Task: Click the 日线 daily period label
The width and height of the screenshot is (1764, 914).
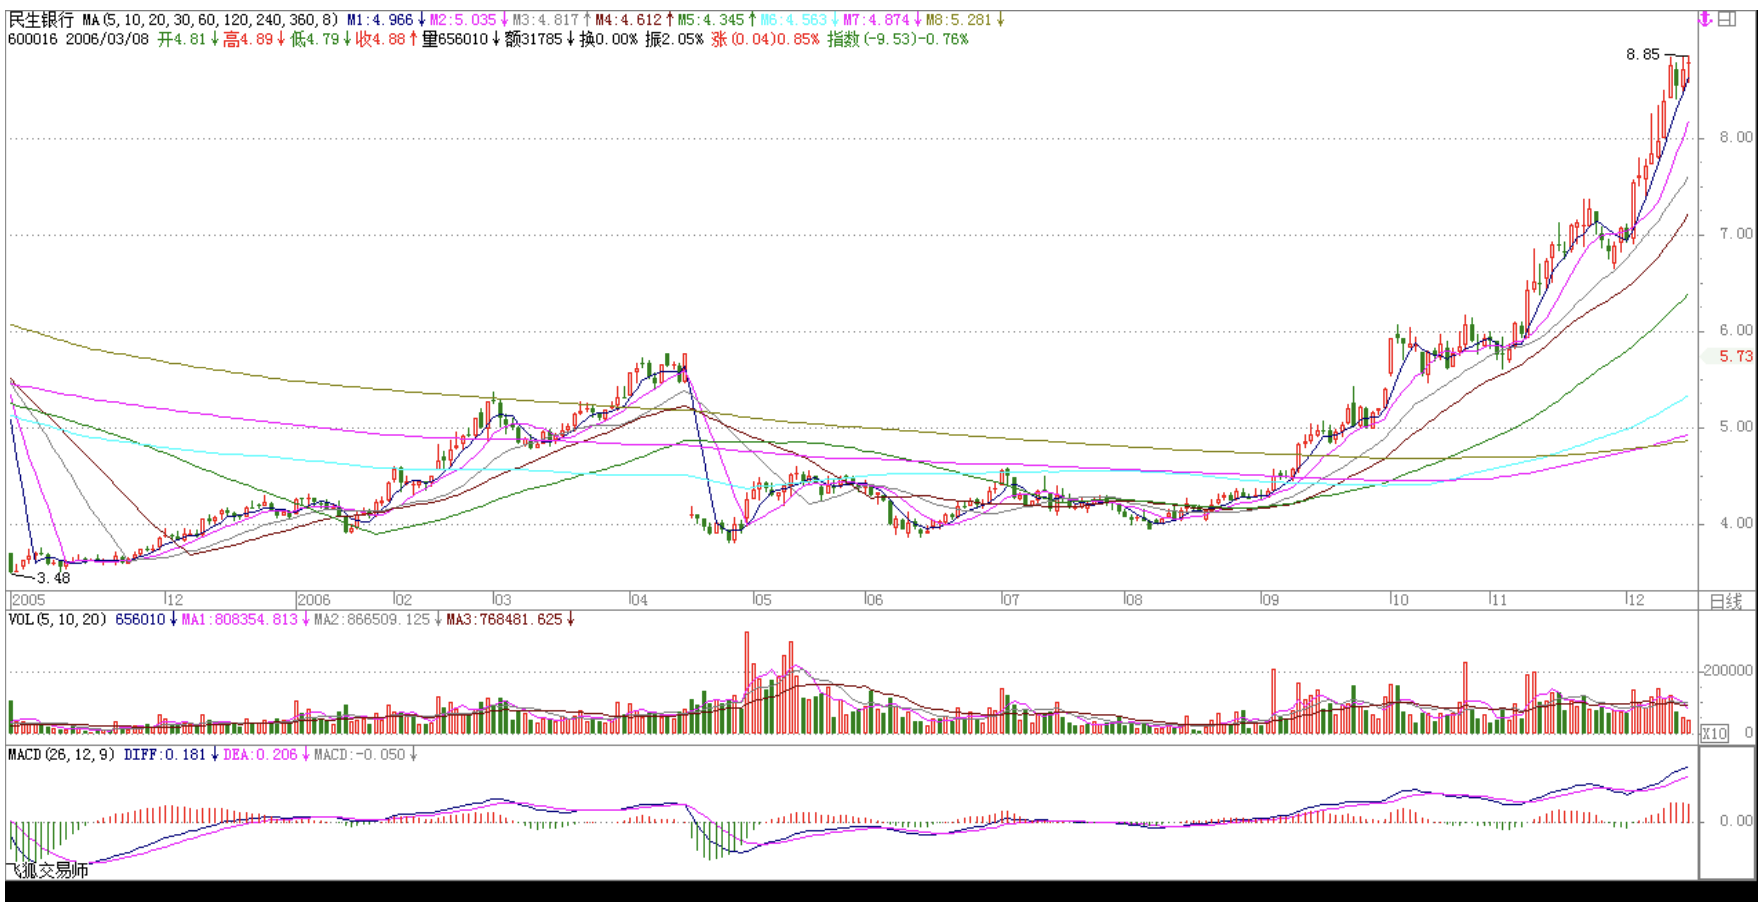Action: pos(1726,601)
